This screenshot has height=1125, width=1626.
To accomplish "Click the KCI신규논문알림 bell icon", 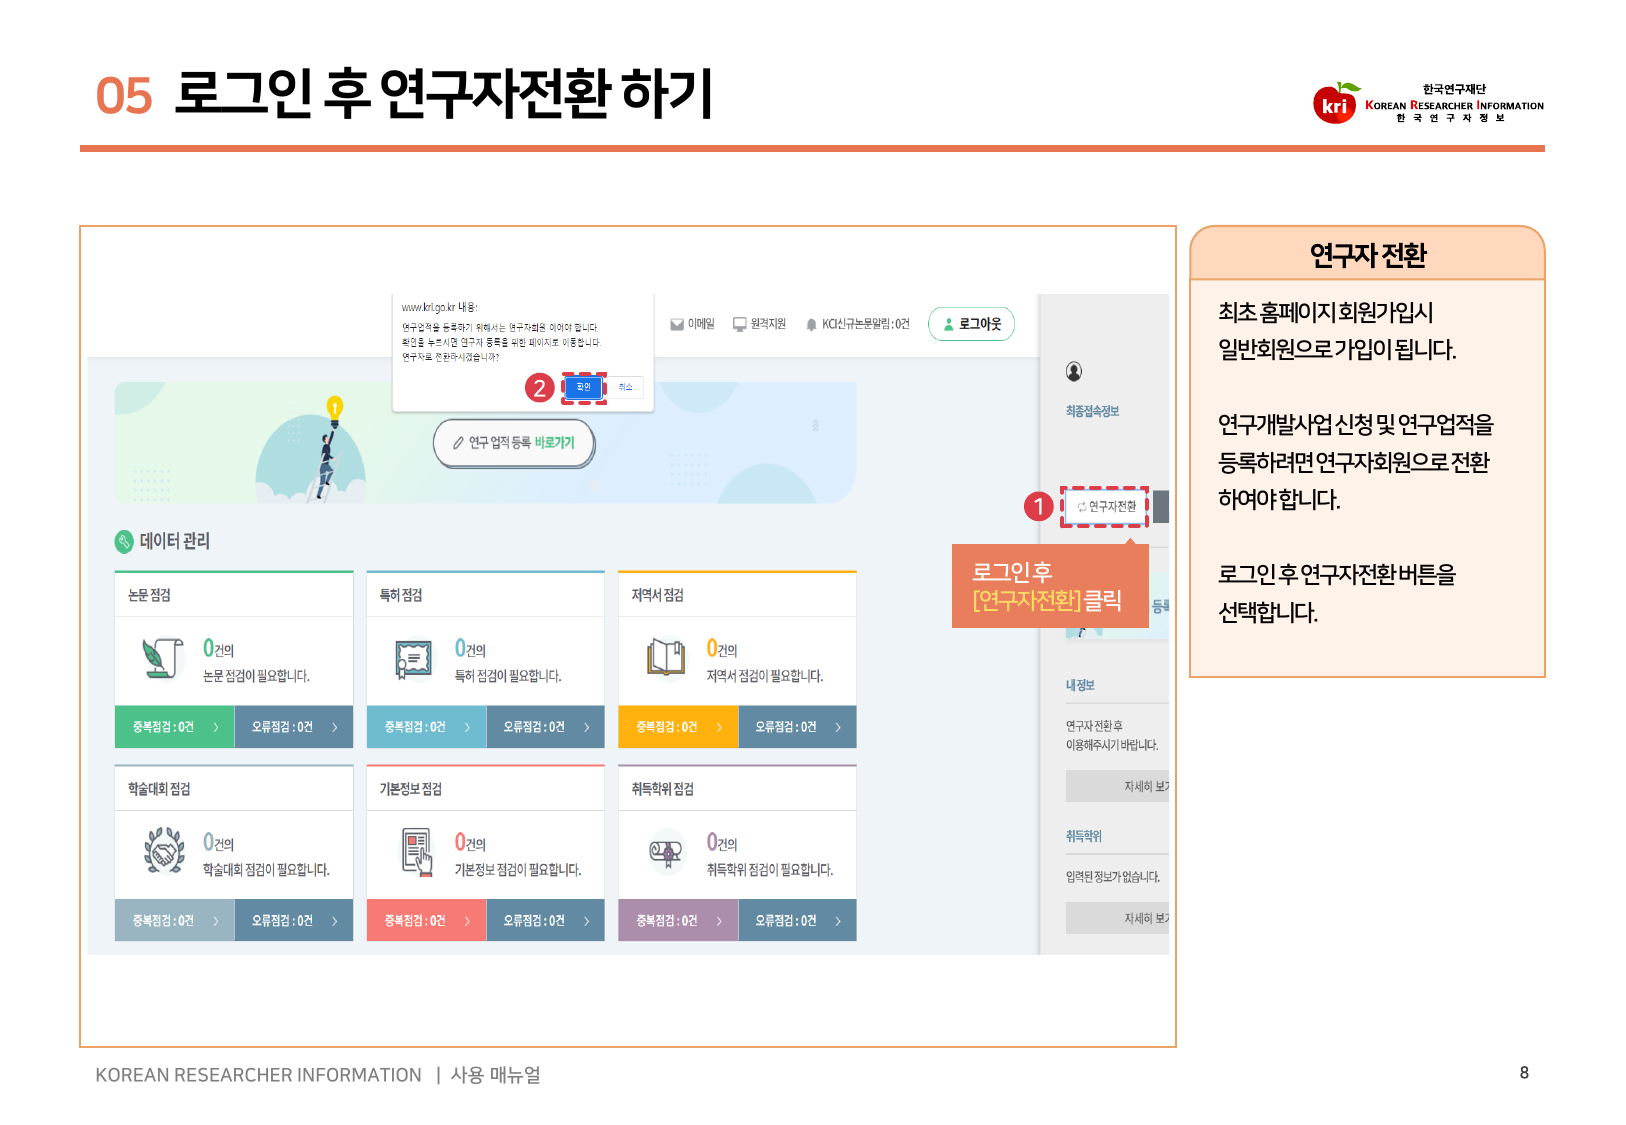I will (x=811, y=325).
